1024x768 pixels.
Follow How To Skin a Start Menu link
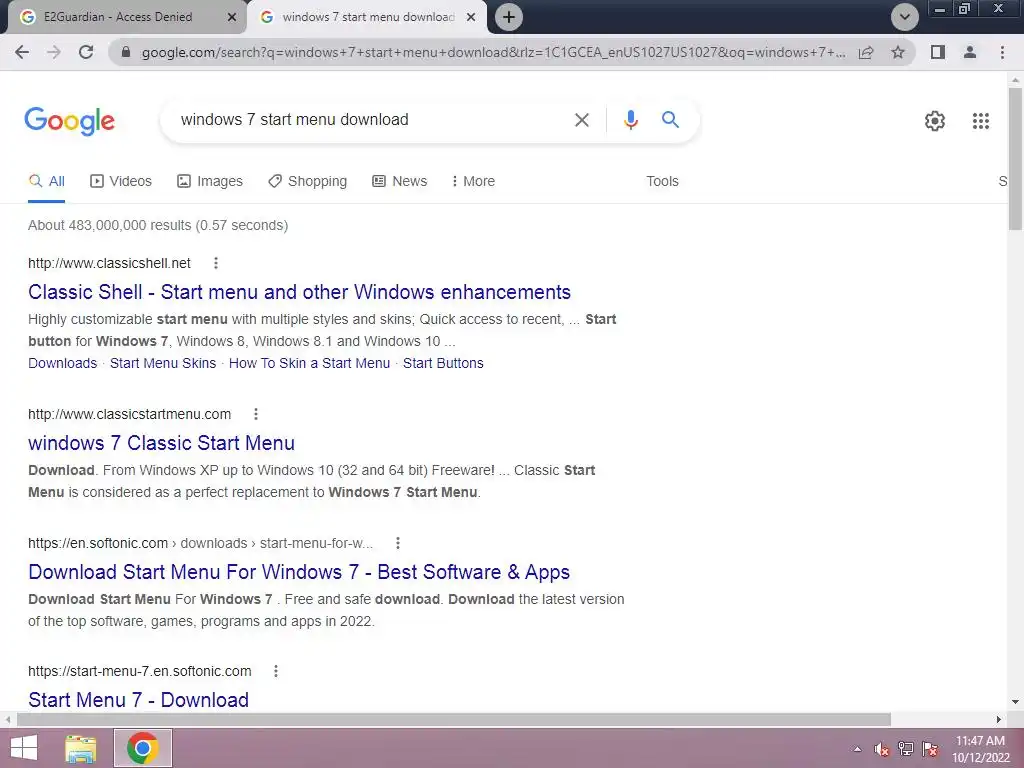coord(309,364)
